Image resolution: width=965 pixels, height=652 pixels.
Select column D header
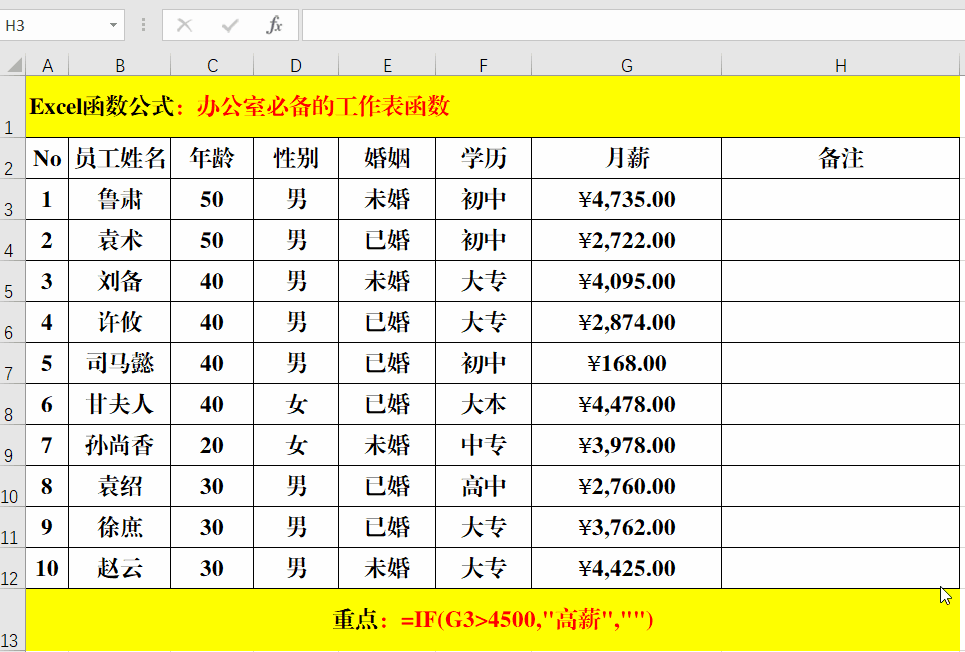pyautogui.click(x=296, y=66)
